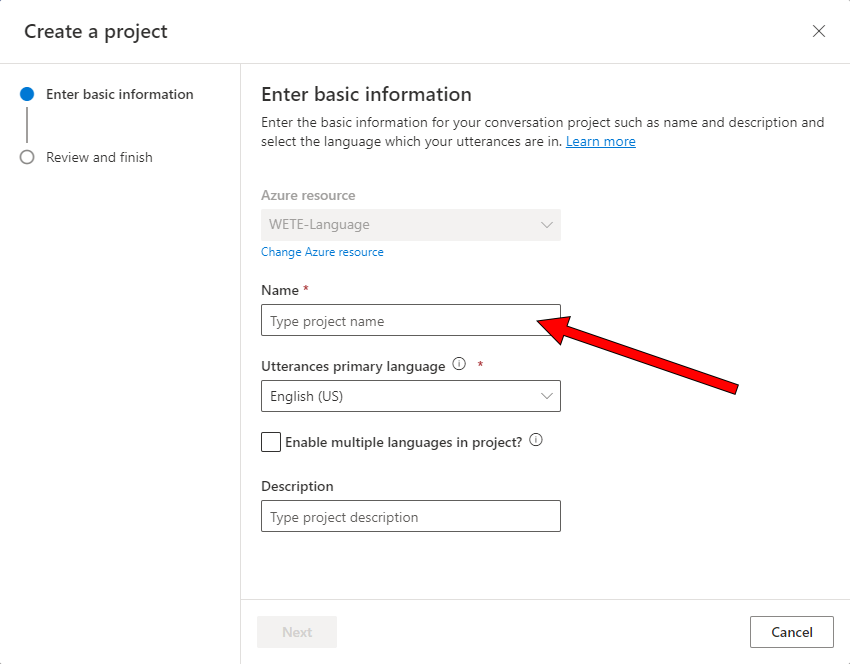Close the Create a project dialog
Screen dimensions: 850x664
click(x=819, y=31)
